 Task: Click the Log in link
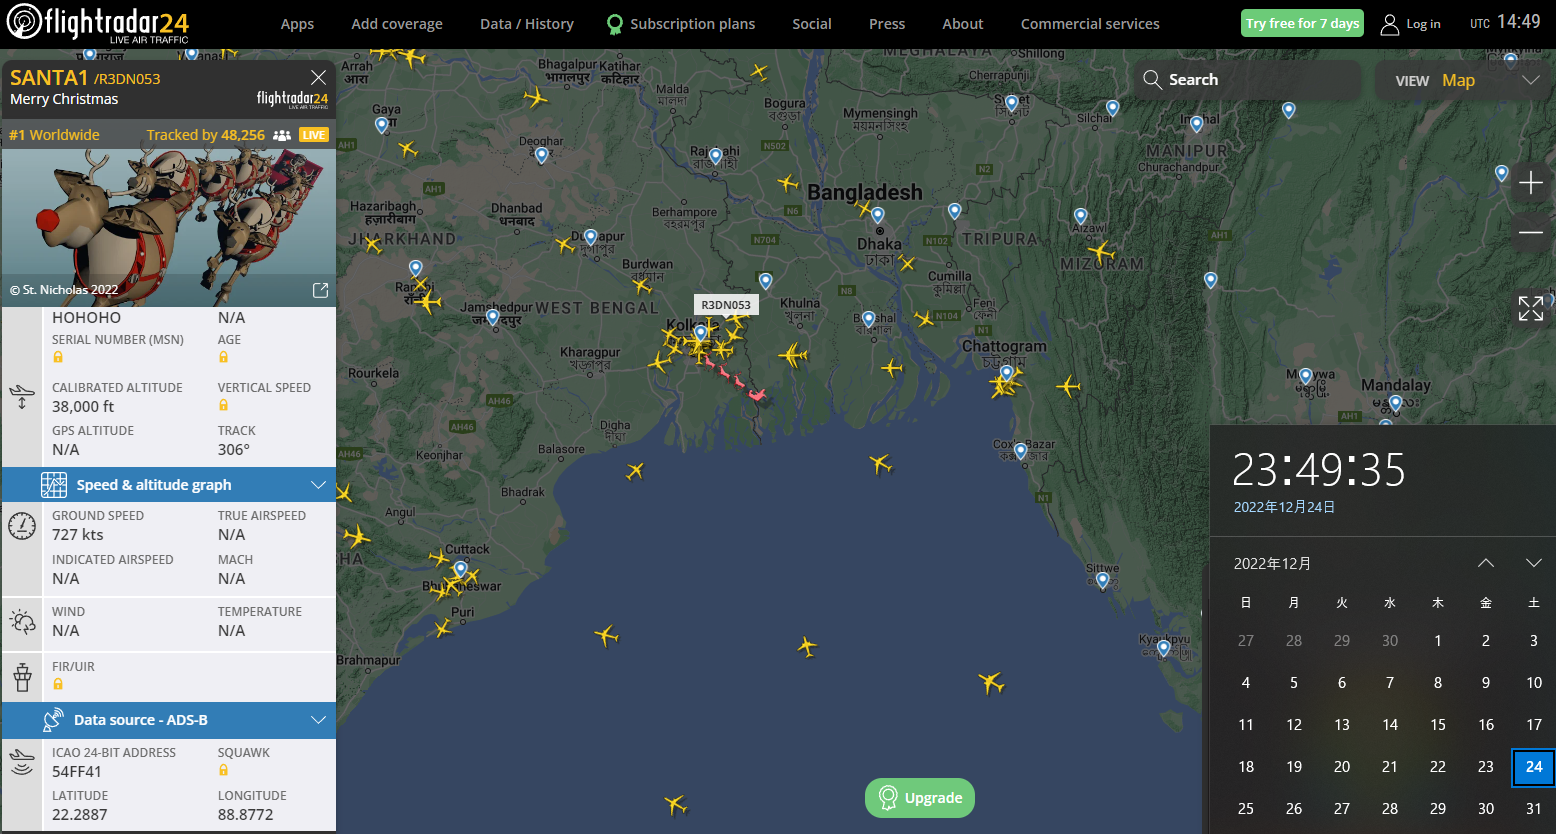coord(1423,24)
